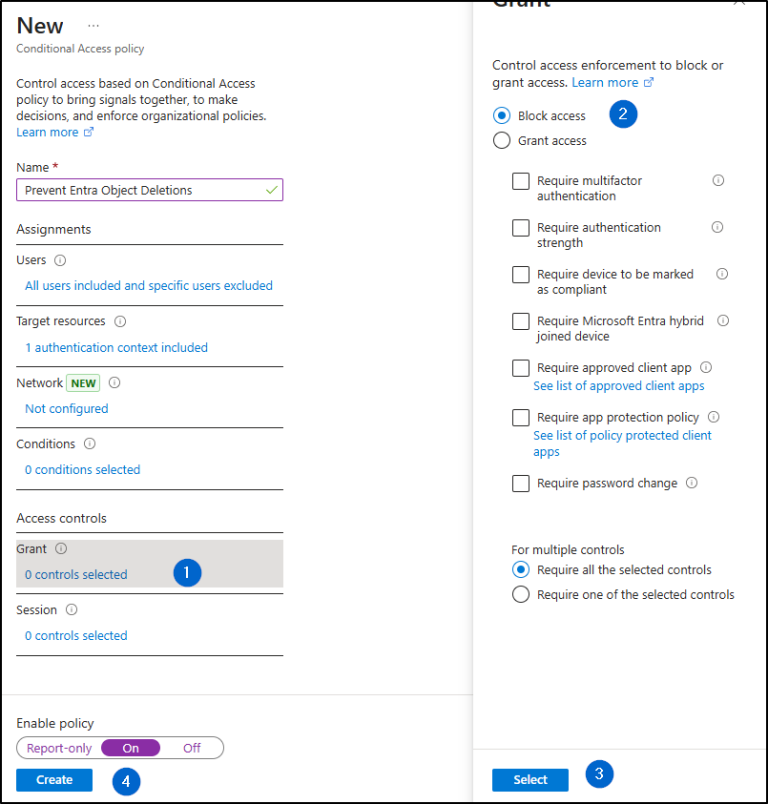Click the Create button
Screen dimensions: 768x804
click(x=54, y=780)
